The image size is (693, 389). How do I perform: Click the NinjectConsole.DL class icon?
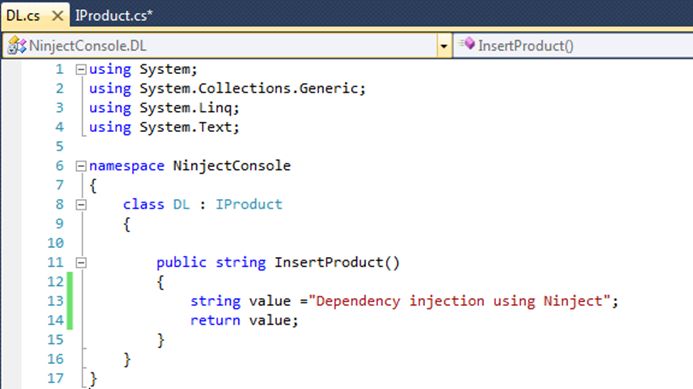[17, 46]
